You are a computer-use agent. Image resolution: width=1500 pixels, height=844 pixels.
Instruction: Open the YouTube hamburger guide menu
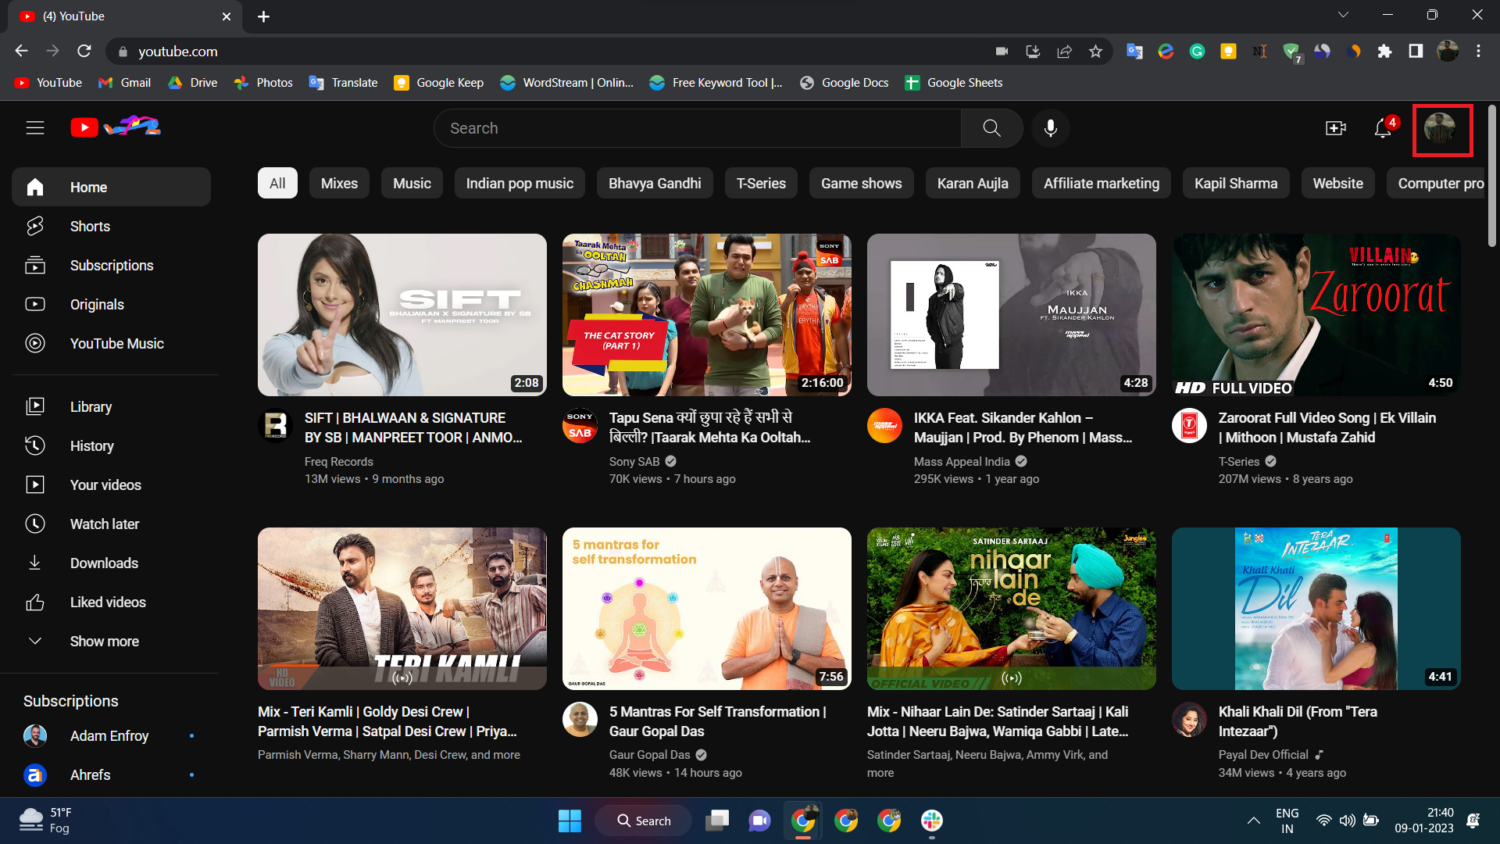35,128
